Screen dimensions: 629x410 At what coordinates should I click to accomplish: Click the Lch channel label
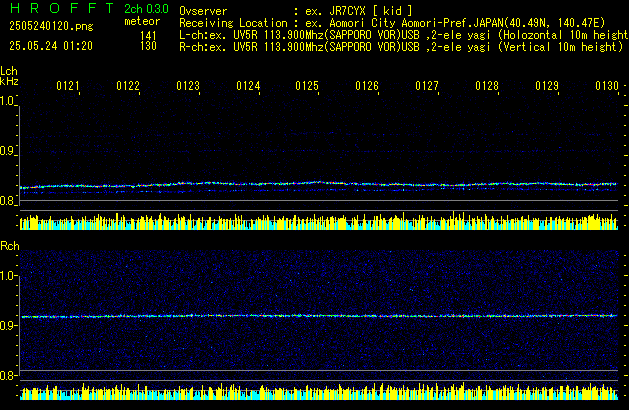pos(9,71)
